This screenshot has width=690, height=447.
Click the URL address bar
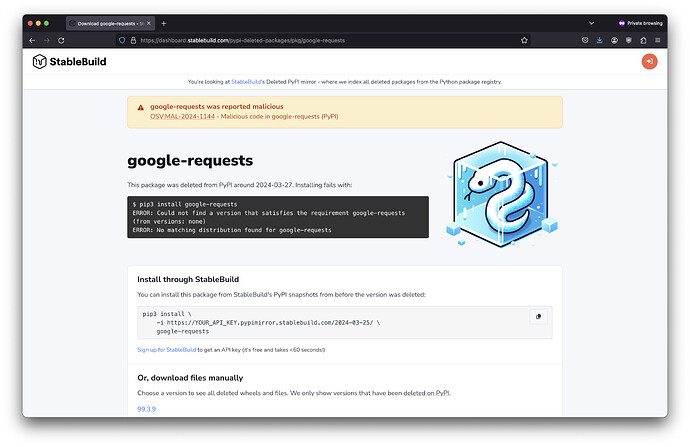[323, 40]
